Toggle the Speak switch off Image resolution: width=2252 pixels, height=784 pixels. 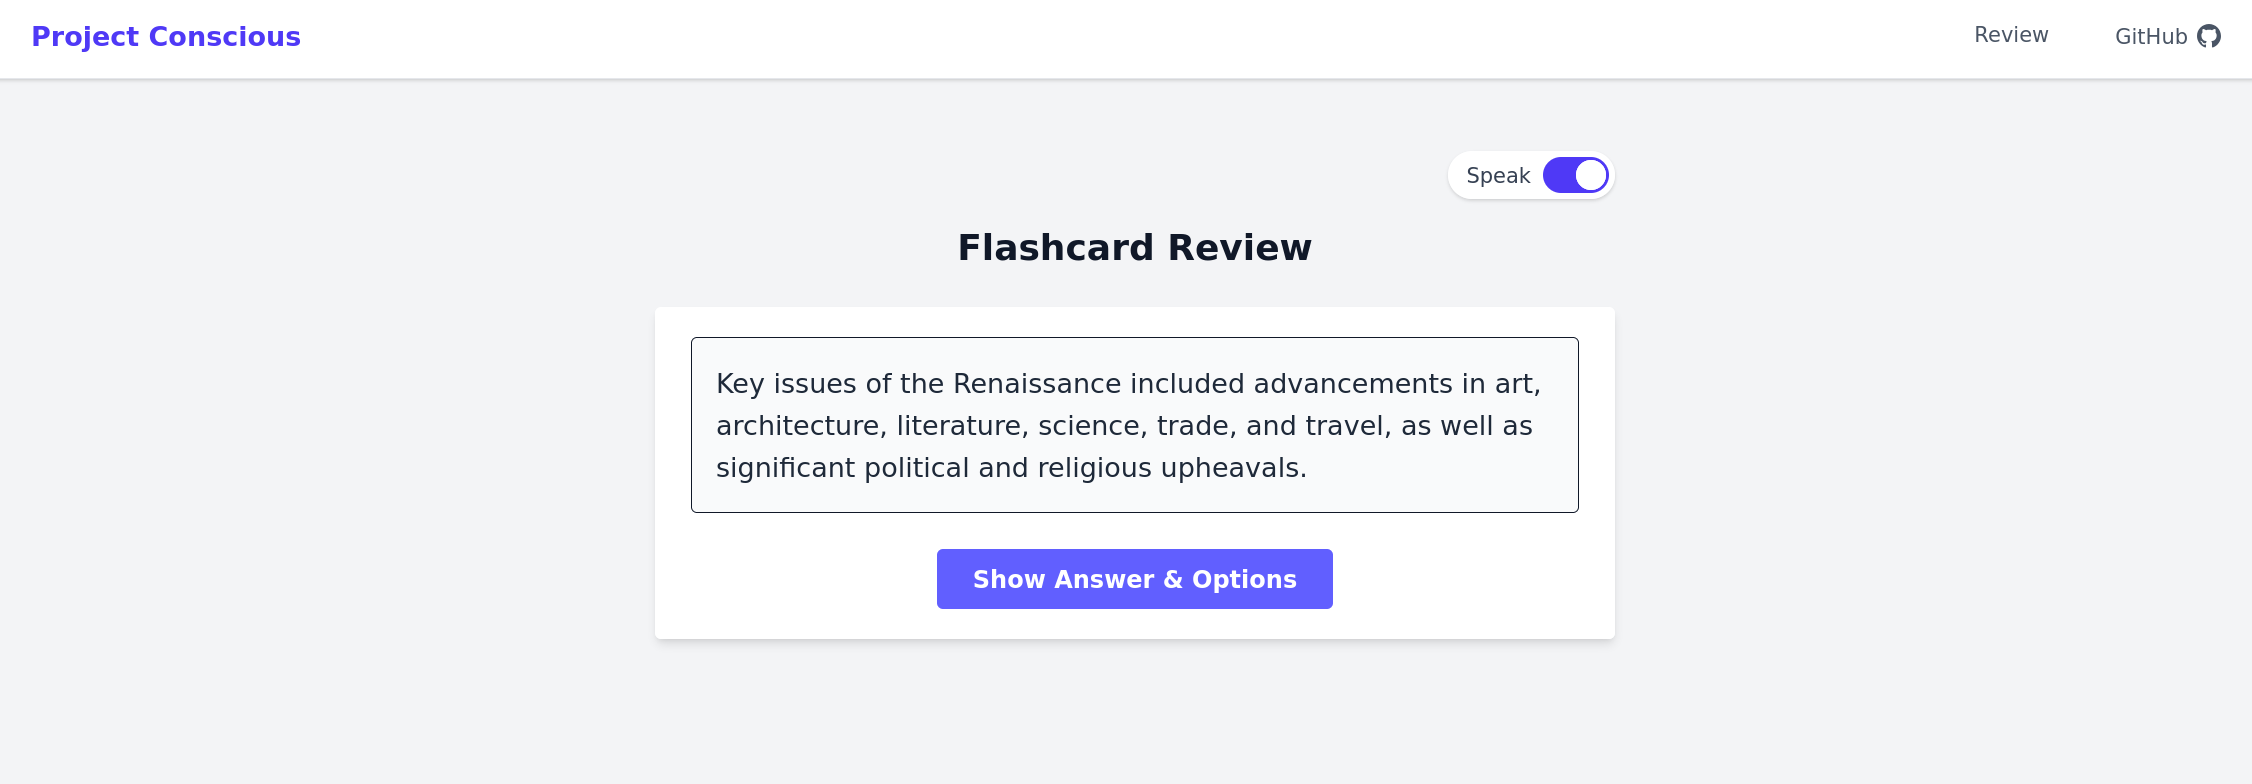pos(1576,175)
